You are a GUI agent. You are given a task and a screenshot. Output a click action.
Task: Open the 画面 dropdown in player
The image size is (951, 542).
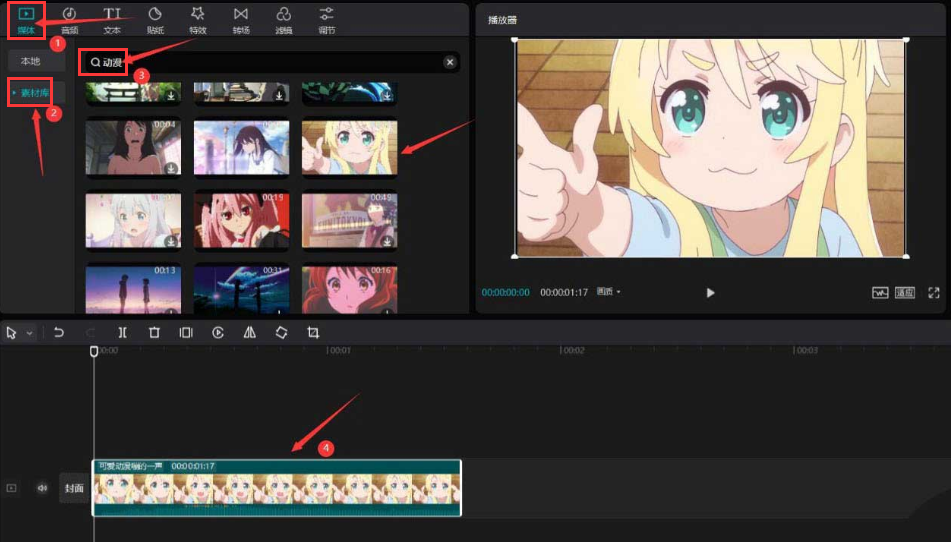[x=608, y=292]
